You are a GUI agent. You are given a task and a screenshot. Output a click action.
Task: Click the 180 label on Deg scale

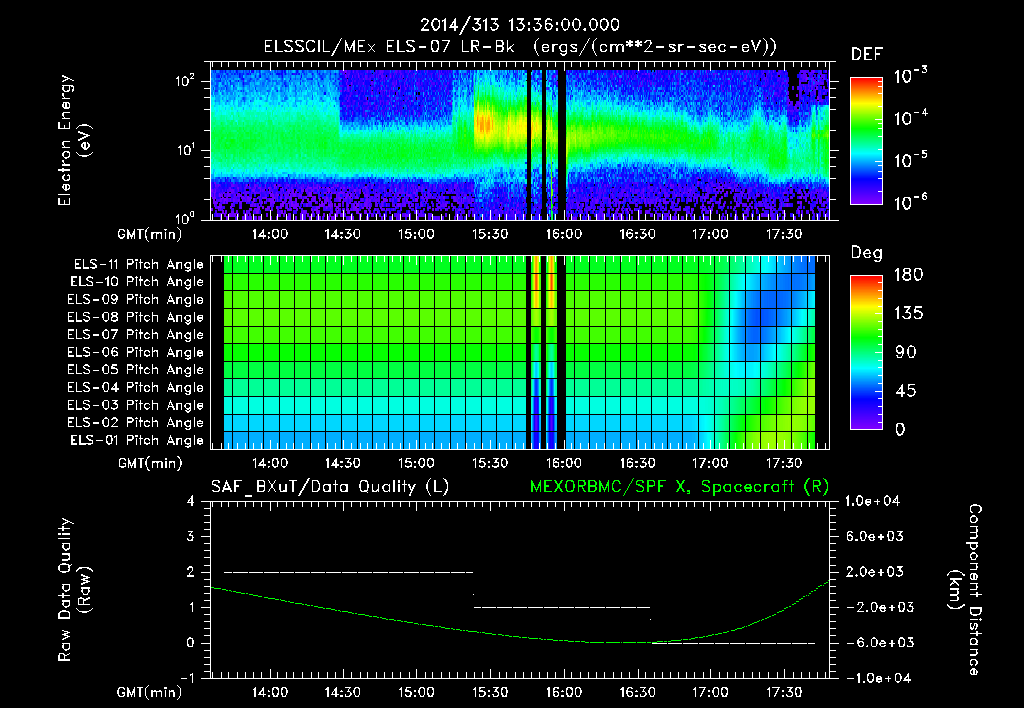click(x=908, y=275)
